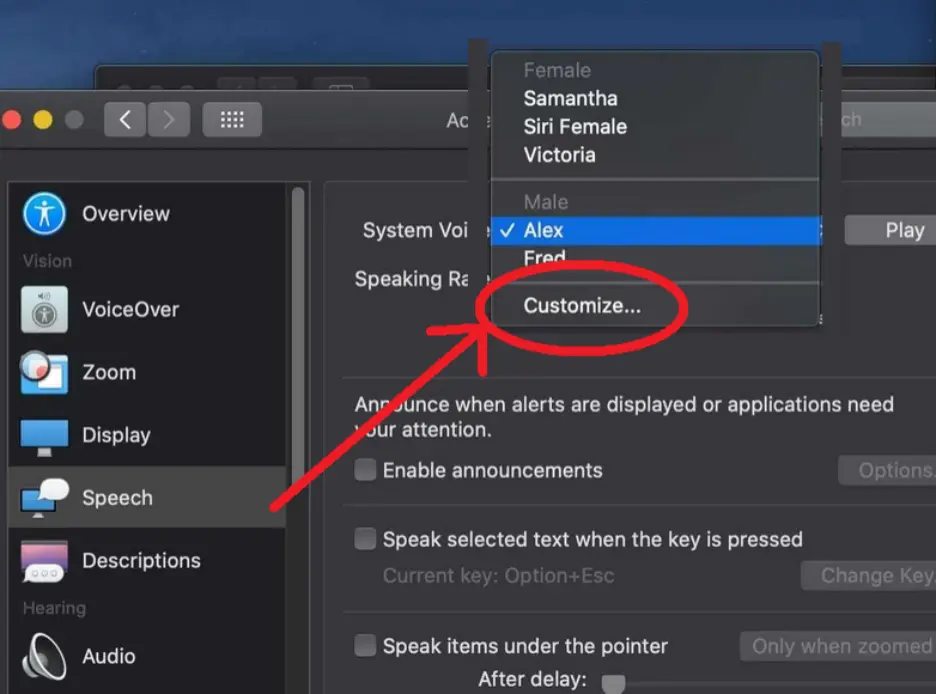Click the Change Key button
Image resolution: width=936 pixels, height=694 pixels.
869,575
